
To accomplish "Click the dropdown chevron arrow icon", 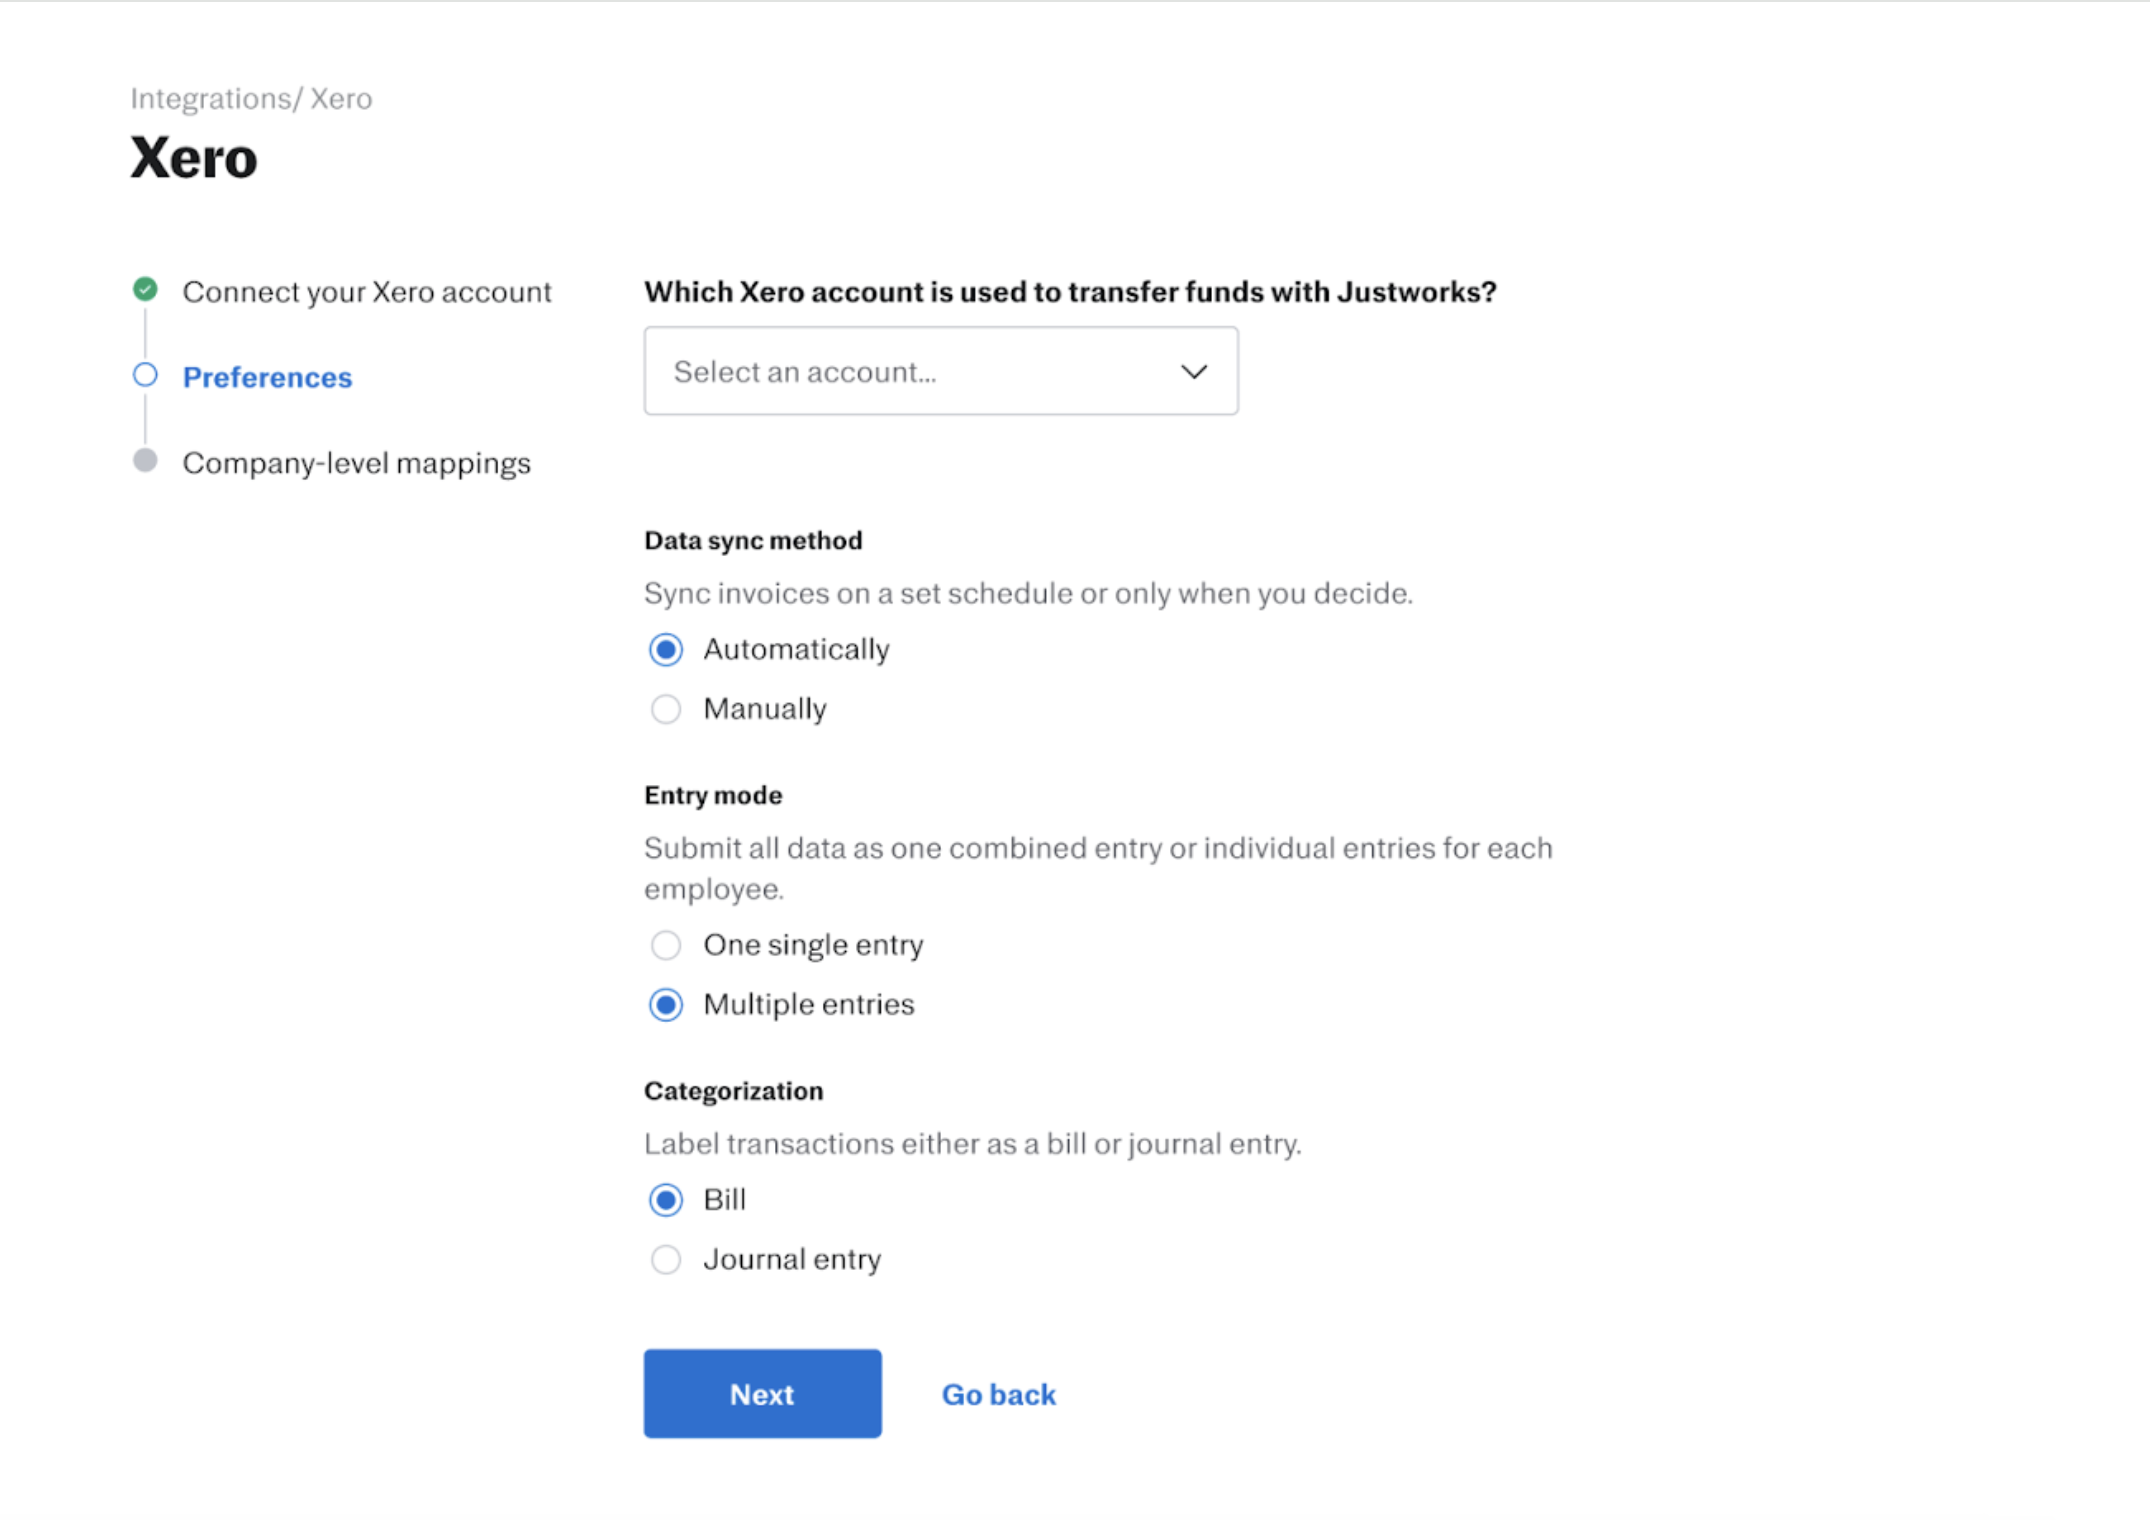I will (1193, 372).
